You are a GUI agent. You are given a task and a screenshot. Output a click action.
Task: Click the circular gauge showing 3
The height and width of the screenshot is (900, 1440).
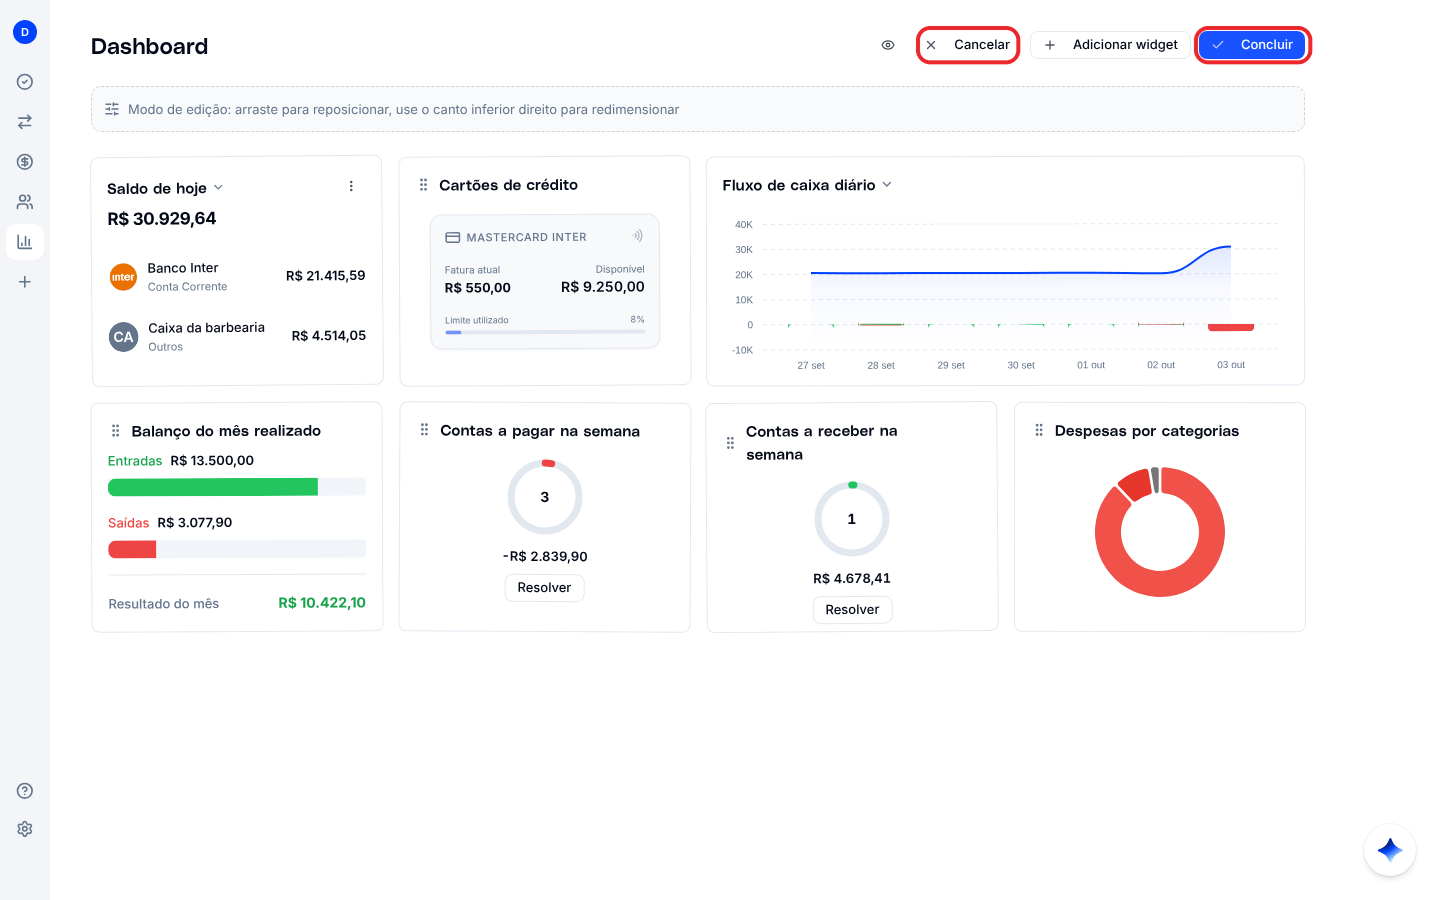point(545,497)
